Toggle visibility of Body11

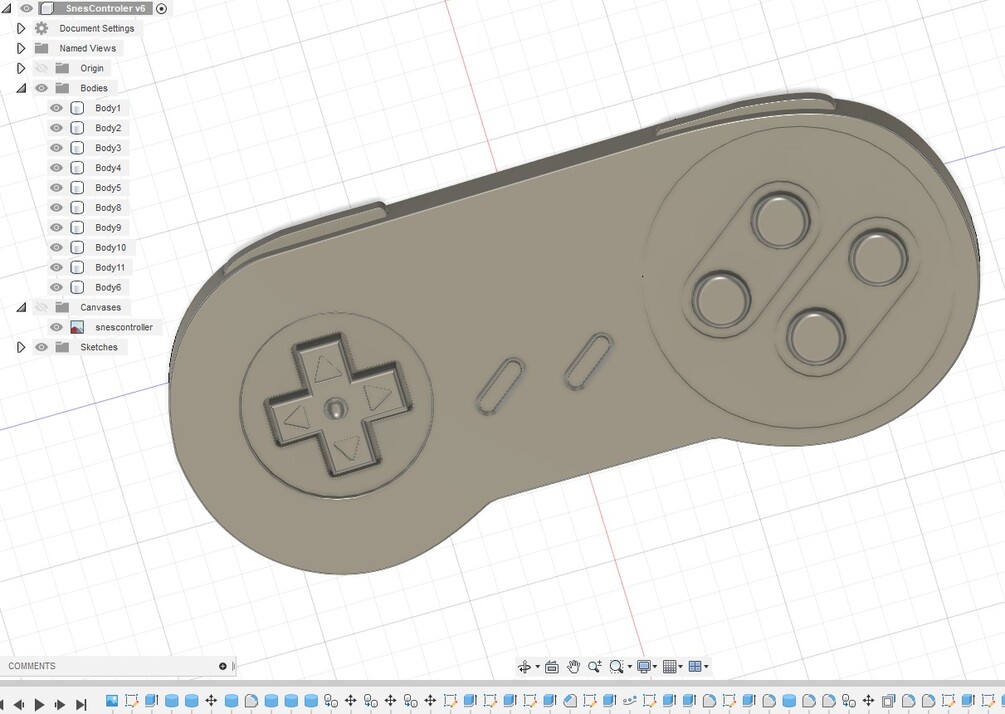click(56, 267)
